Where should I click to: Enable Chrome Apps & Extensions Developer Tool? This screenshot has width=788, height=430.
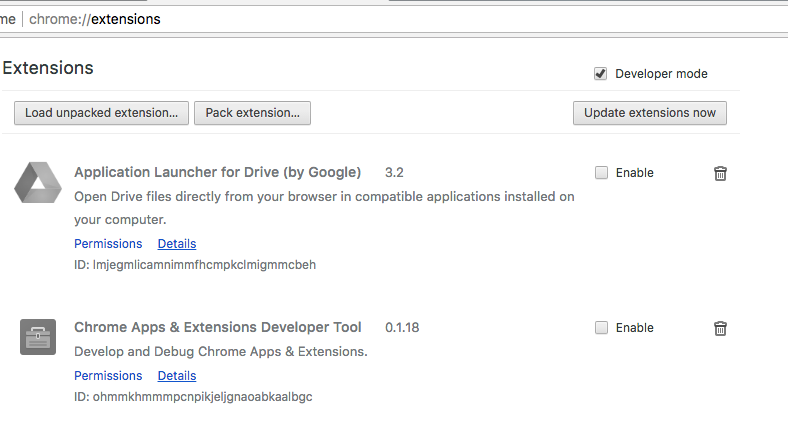pyautogui.click(x=601, y=327)
